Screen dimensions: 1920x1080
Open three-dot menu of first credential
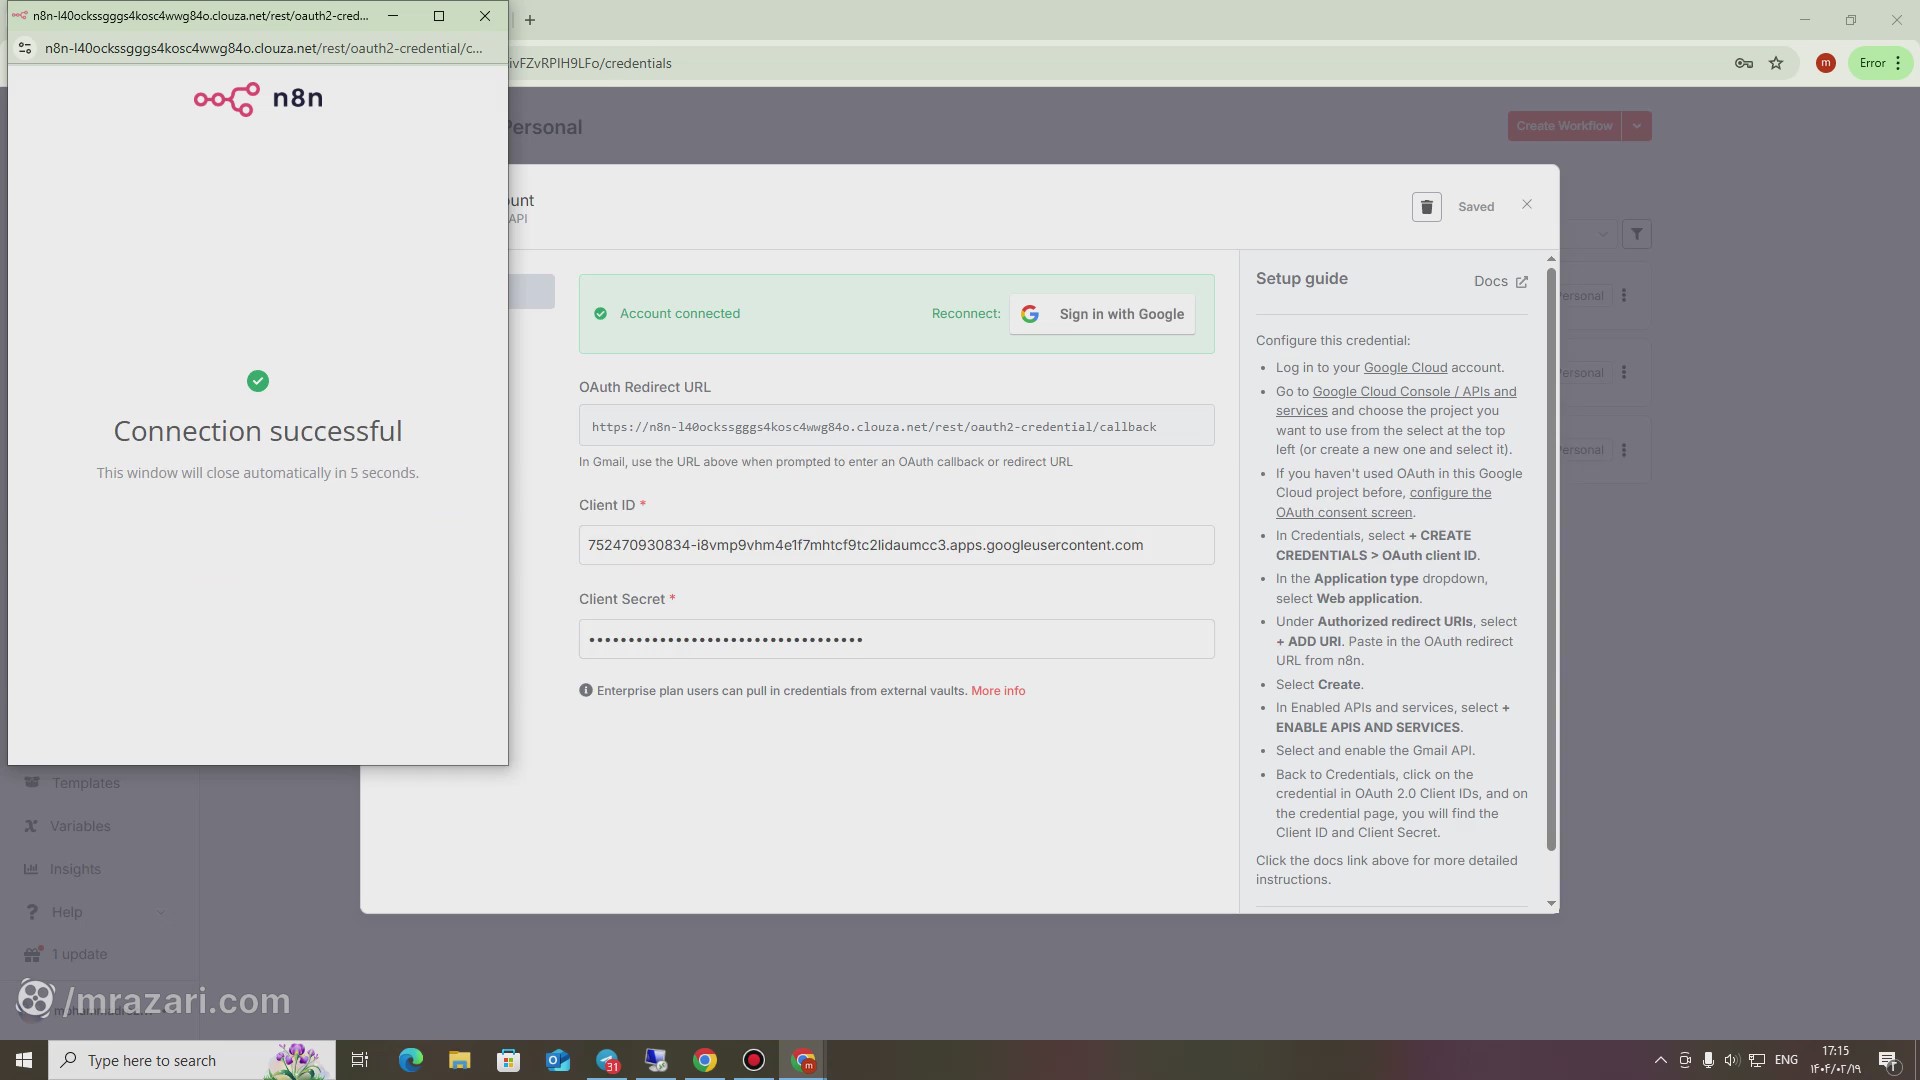(1624, 296)
